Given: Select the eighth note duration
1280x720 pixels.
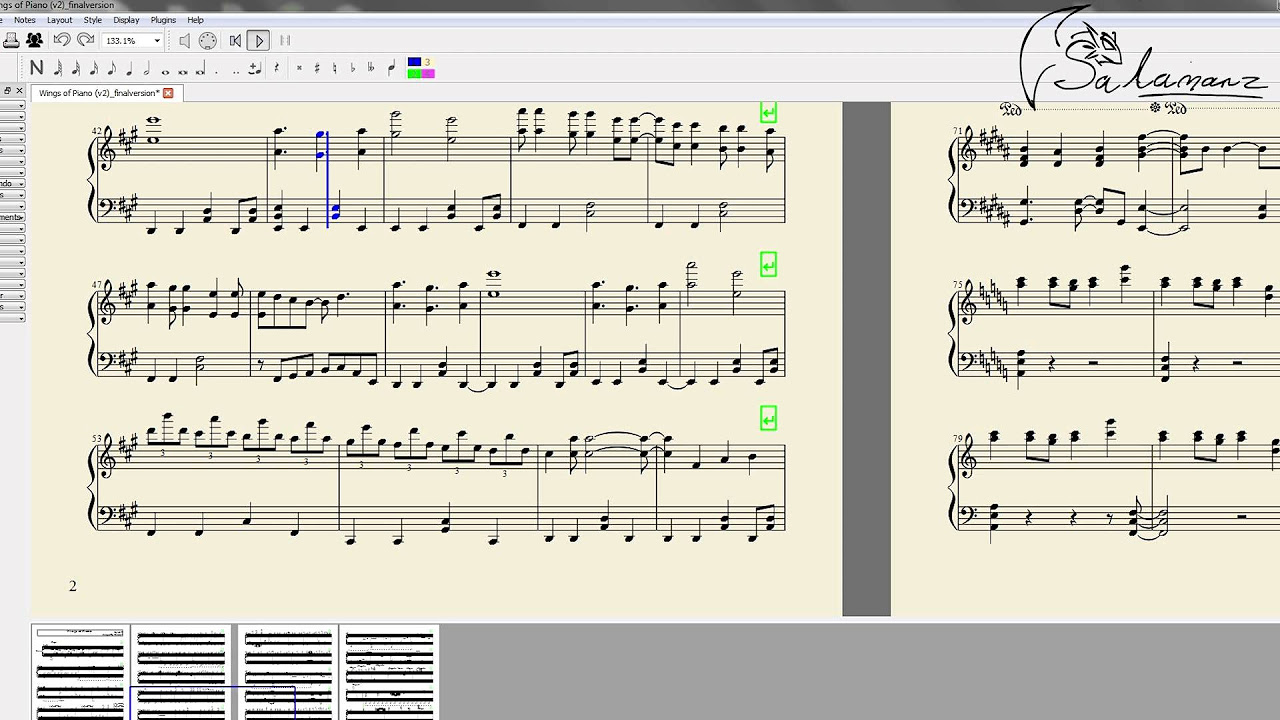Looking at the screenshot, I should tap(112, 68).
